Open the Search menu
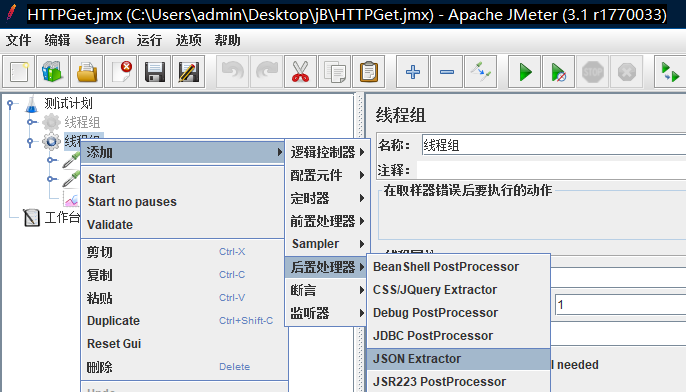Screen dimensions: 686x392 point(105,40)
